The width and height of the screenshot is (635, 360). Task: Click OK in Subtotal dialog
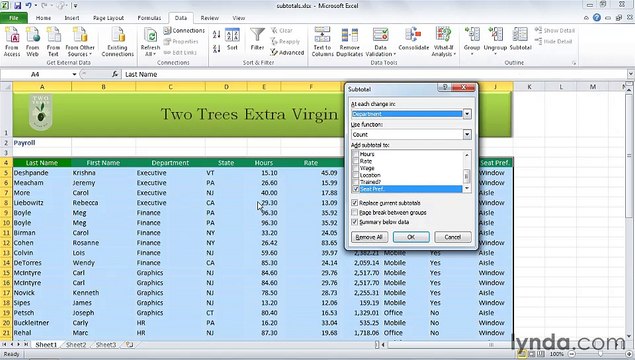point(411,237)
